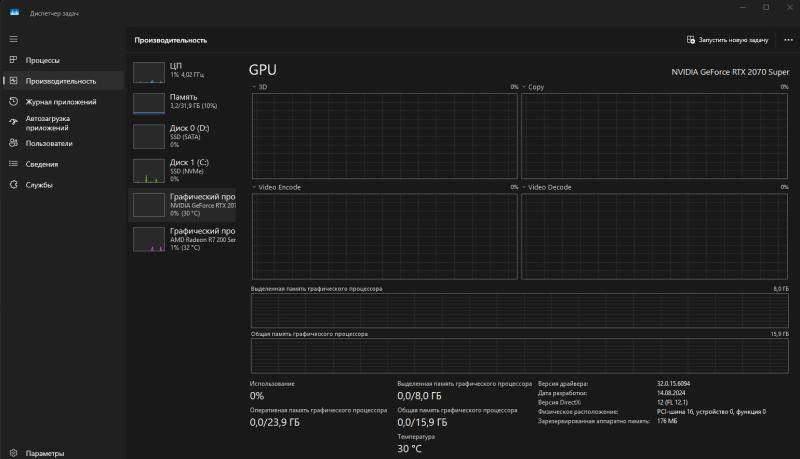Select the AMD Radeon R7 GPU item
The image size is (800, 459).
pyautogui.click(x=182, y=239)
